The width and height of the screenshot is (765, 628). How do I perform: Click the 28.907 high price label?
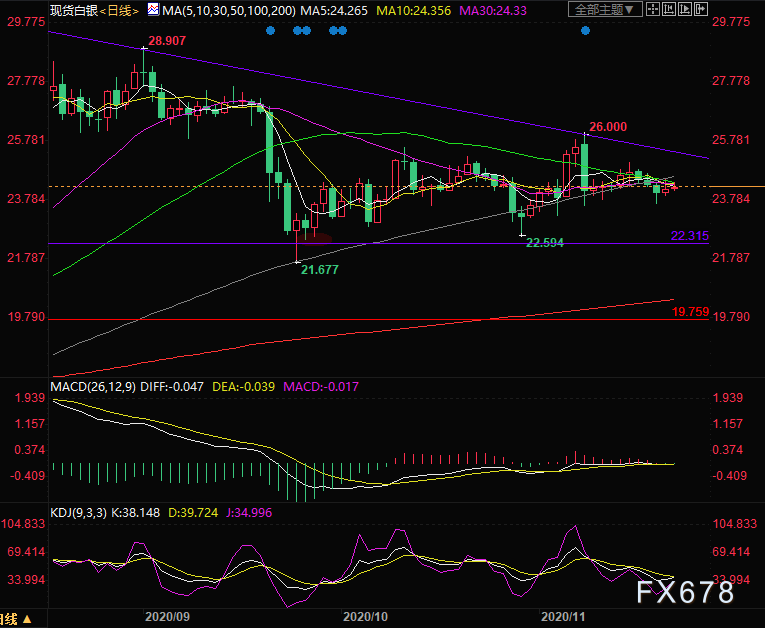pos(167,41)
